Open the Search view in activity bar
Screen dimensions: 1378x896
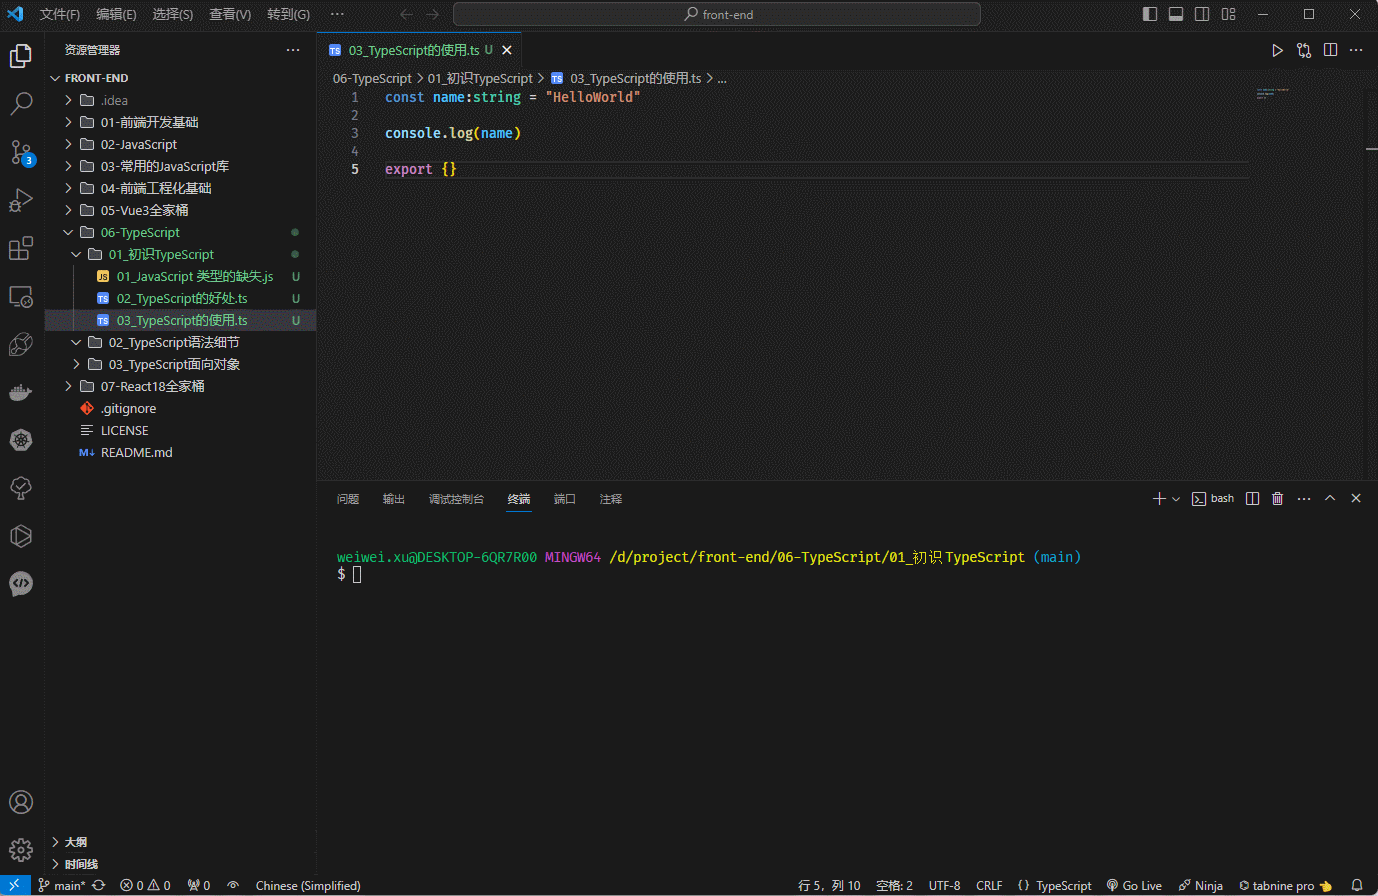click(21, 103)
